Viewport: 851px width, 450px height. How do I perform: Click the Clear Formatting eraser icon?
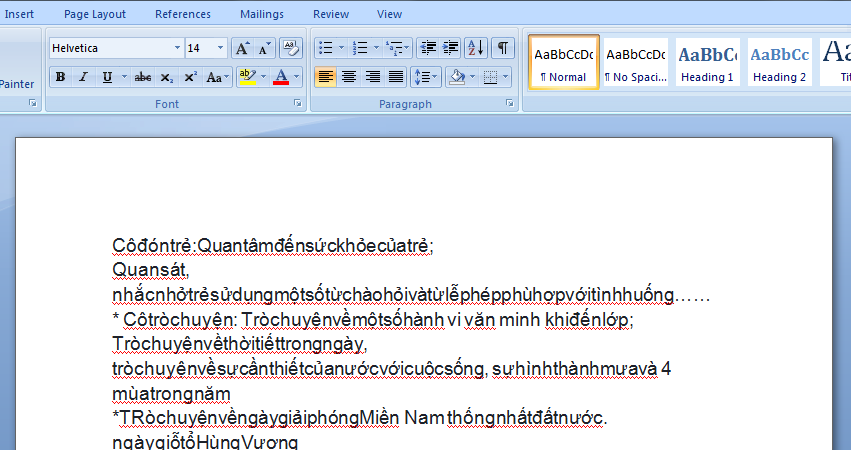pyautogui.click(x=291, y=48)
